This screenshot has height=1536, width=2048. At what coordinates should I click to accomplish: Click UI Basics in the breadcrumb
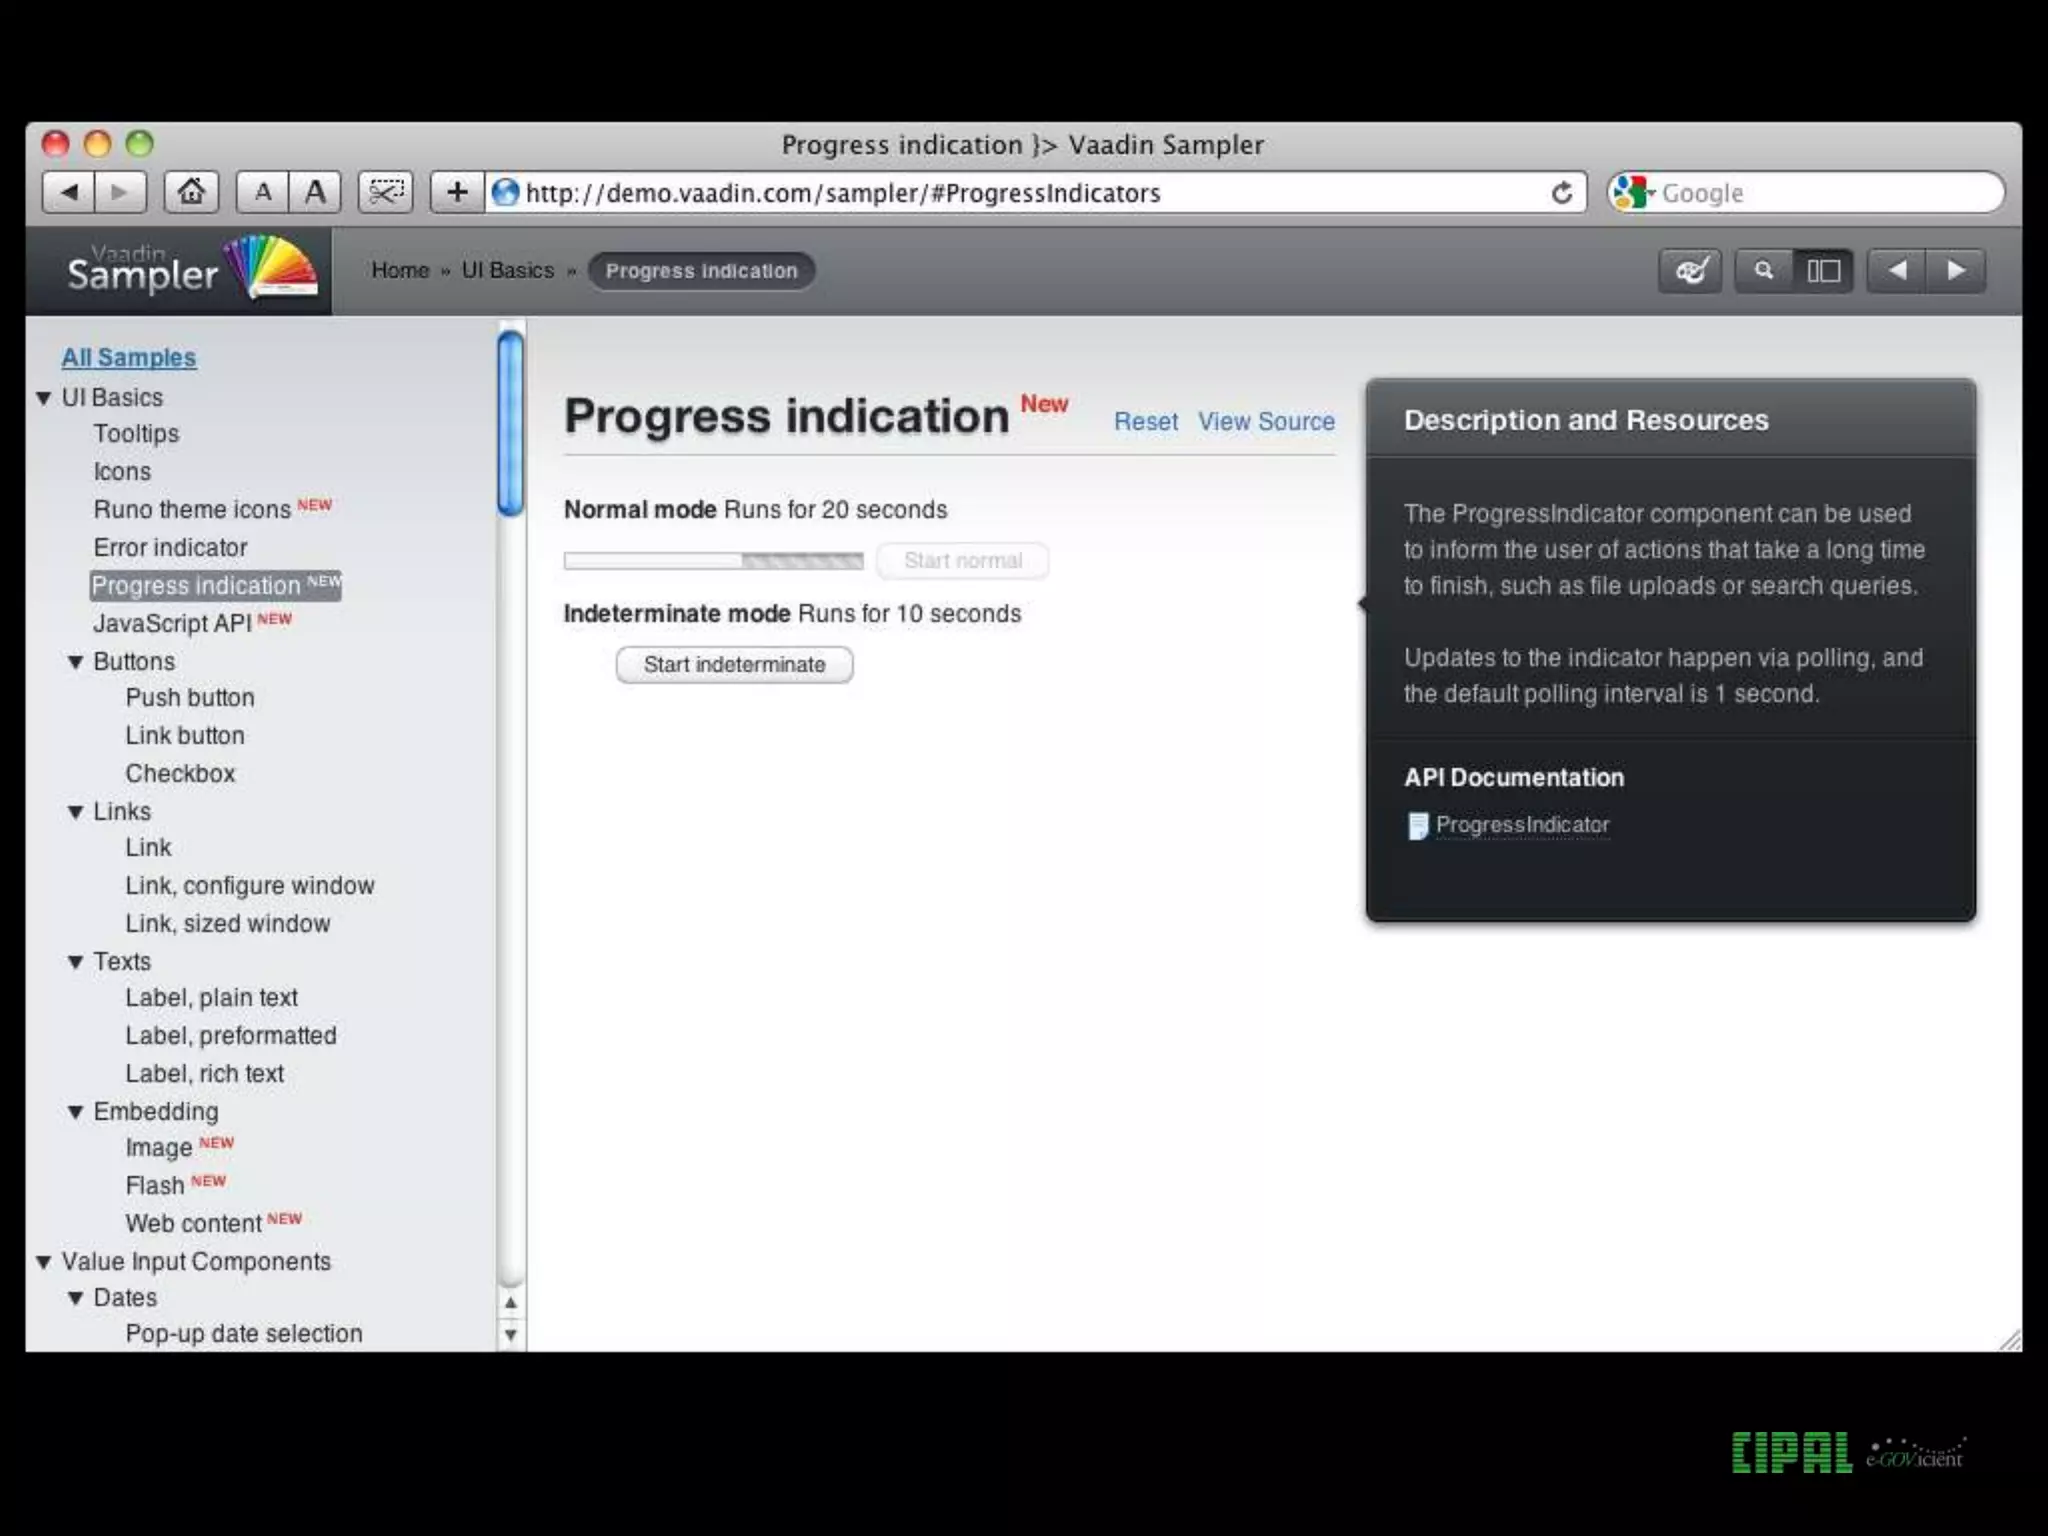[507, 271]
